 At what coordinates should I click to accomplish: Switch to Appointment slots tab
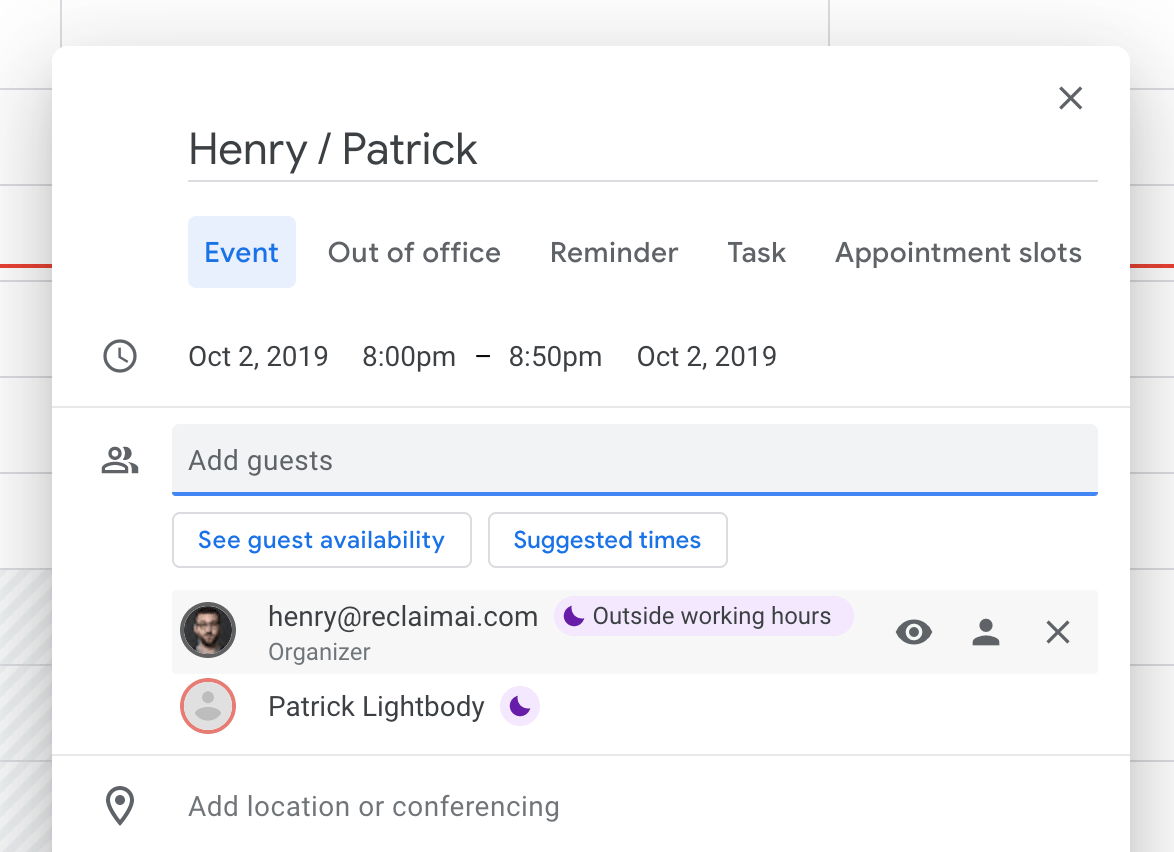point(958,253)
